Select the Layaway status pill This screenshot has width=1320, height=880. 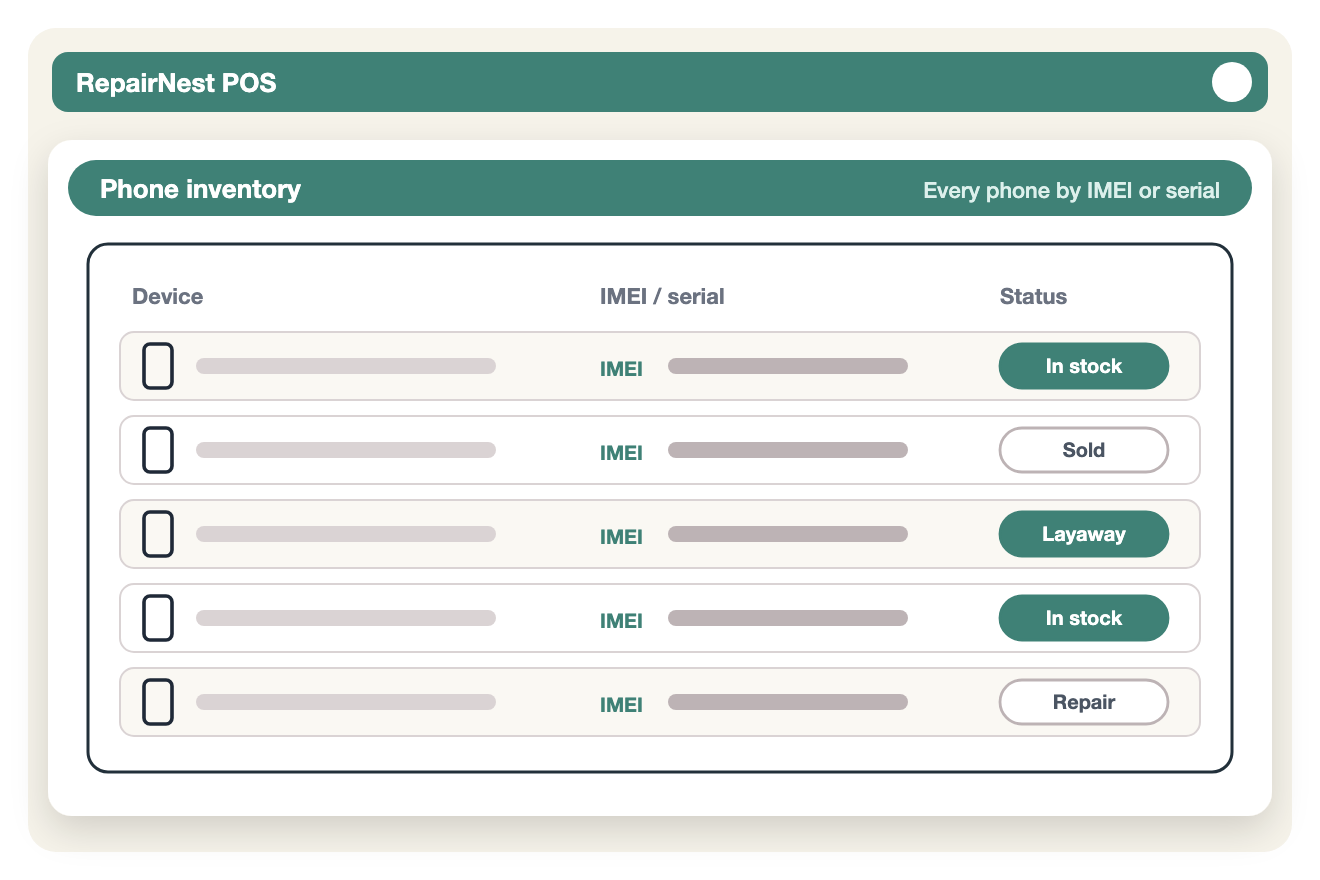[x=1084, y=534]
